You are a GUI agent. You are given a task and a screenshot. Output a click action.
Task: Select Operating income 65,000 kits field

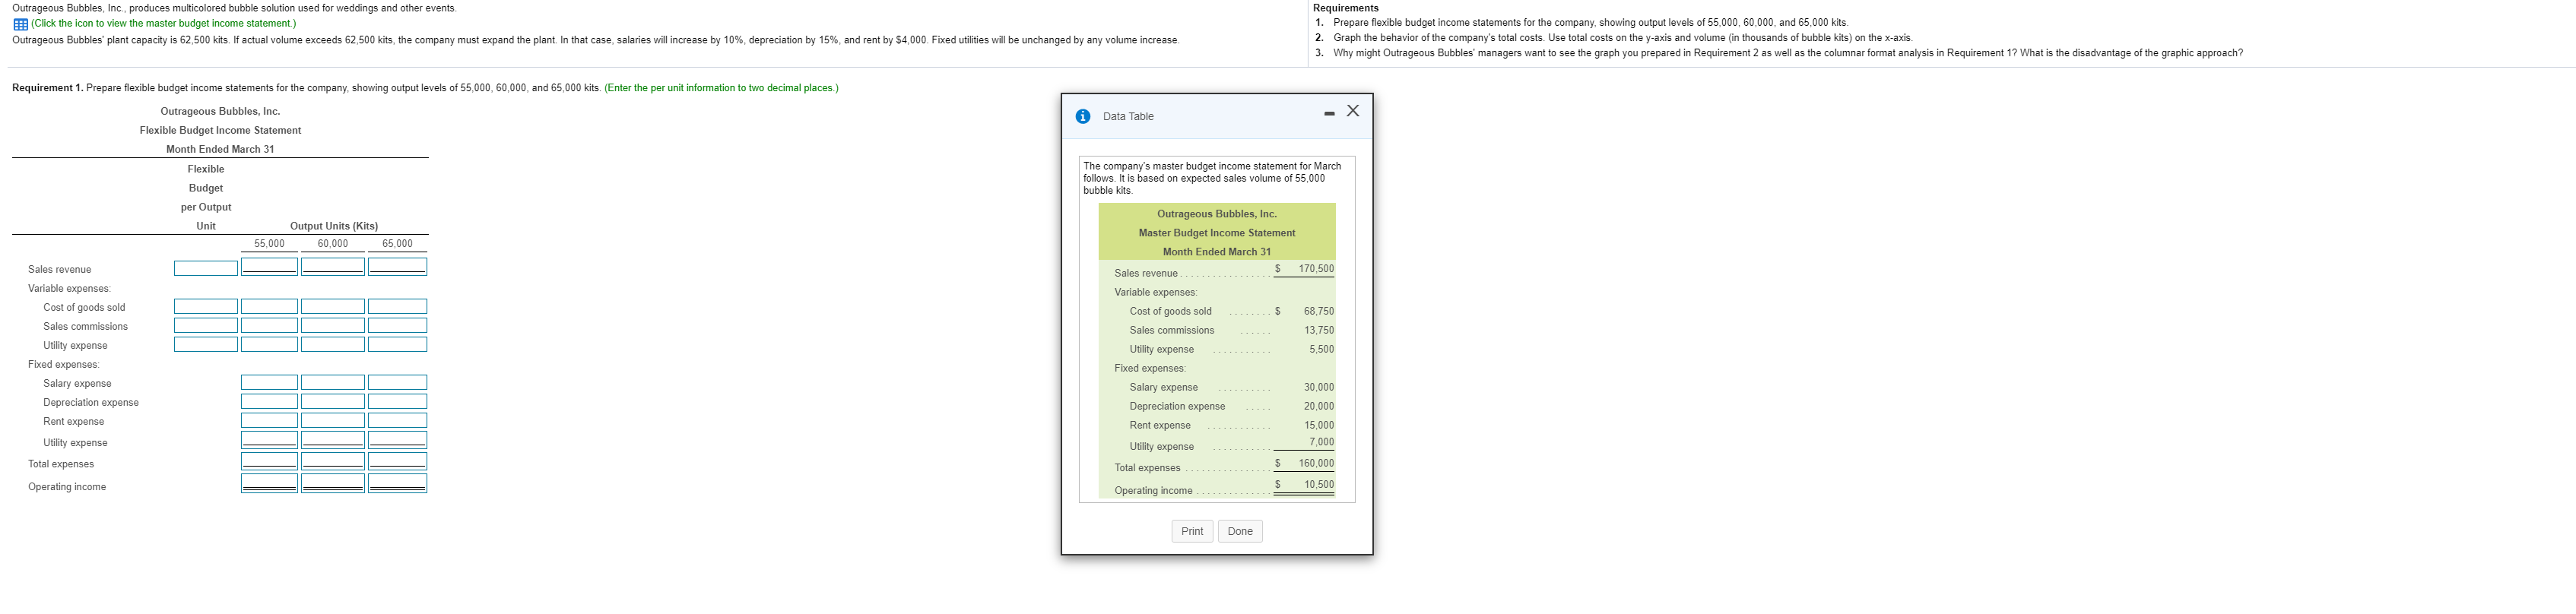tap(397, 483)
